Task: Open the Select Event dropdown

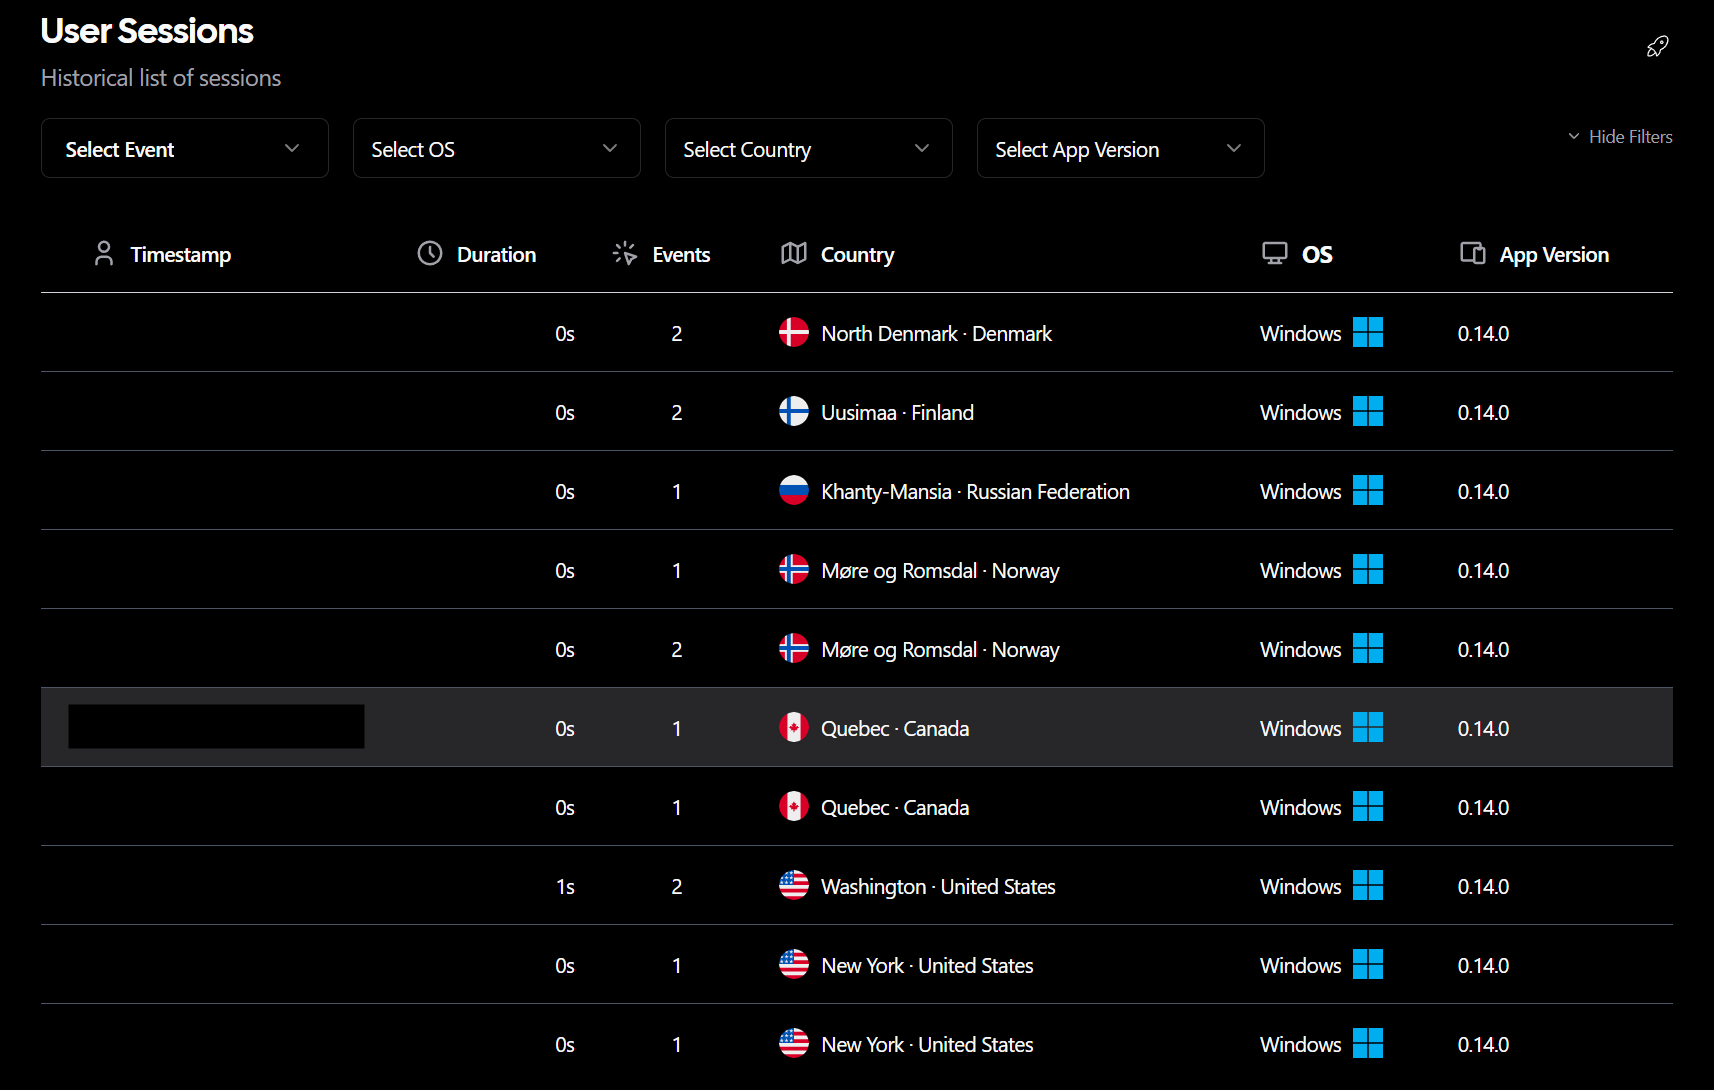Action: coord(185,149)
